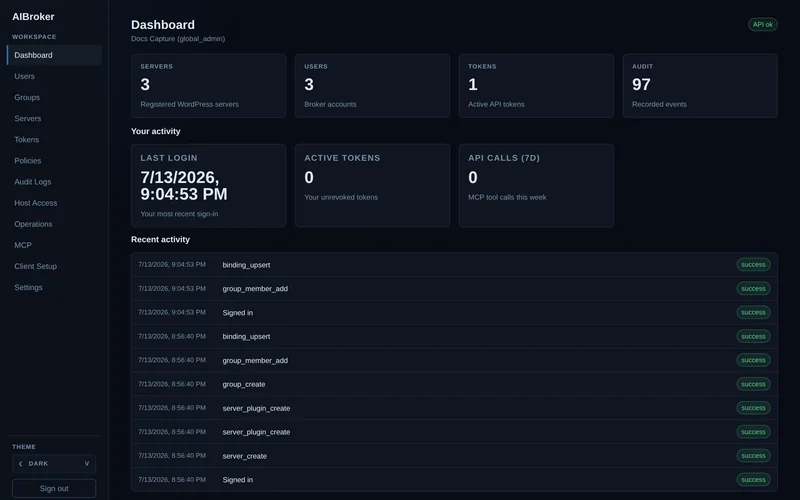Screen dimensions: 800x500
Task: Navigate to Servers section
Action: [x=54, y=118]
